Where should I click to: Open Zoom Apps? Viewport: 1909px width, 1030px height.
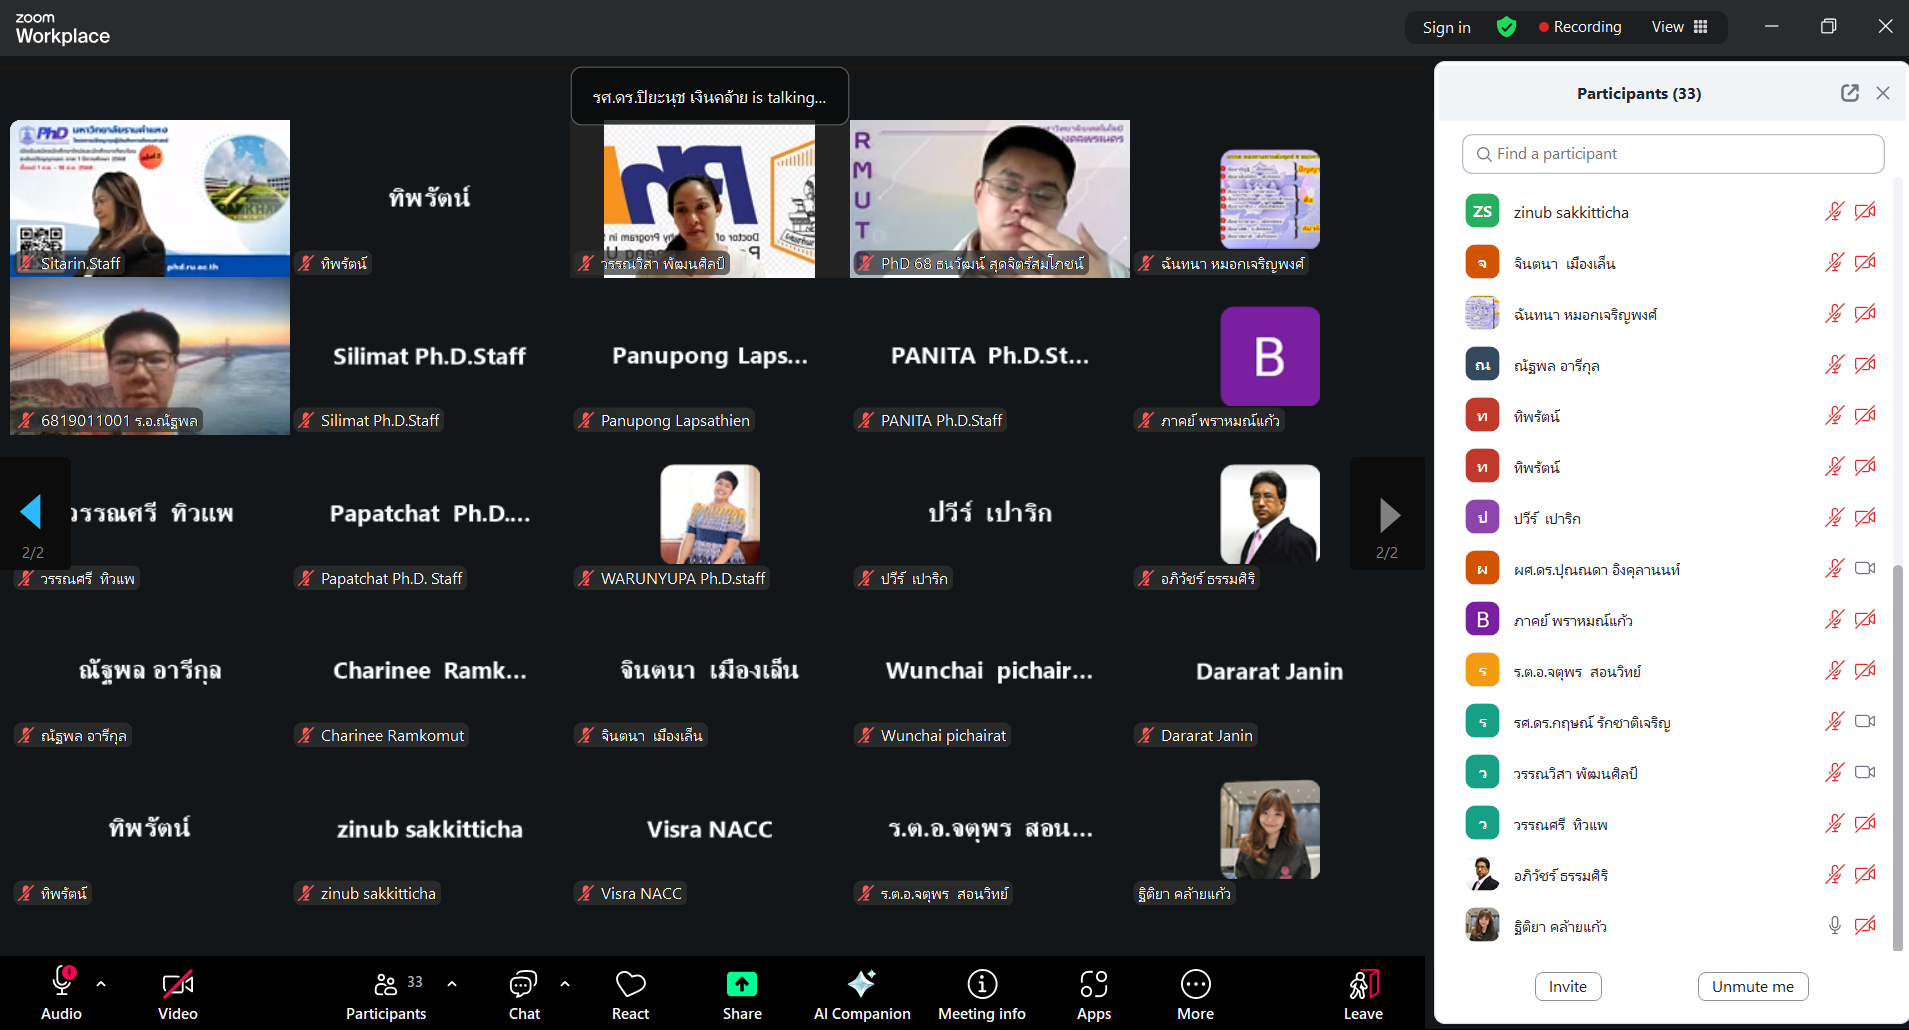tap(1094, 994)
